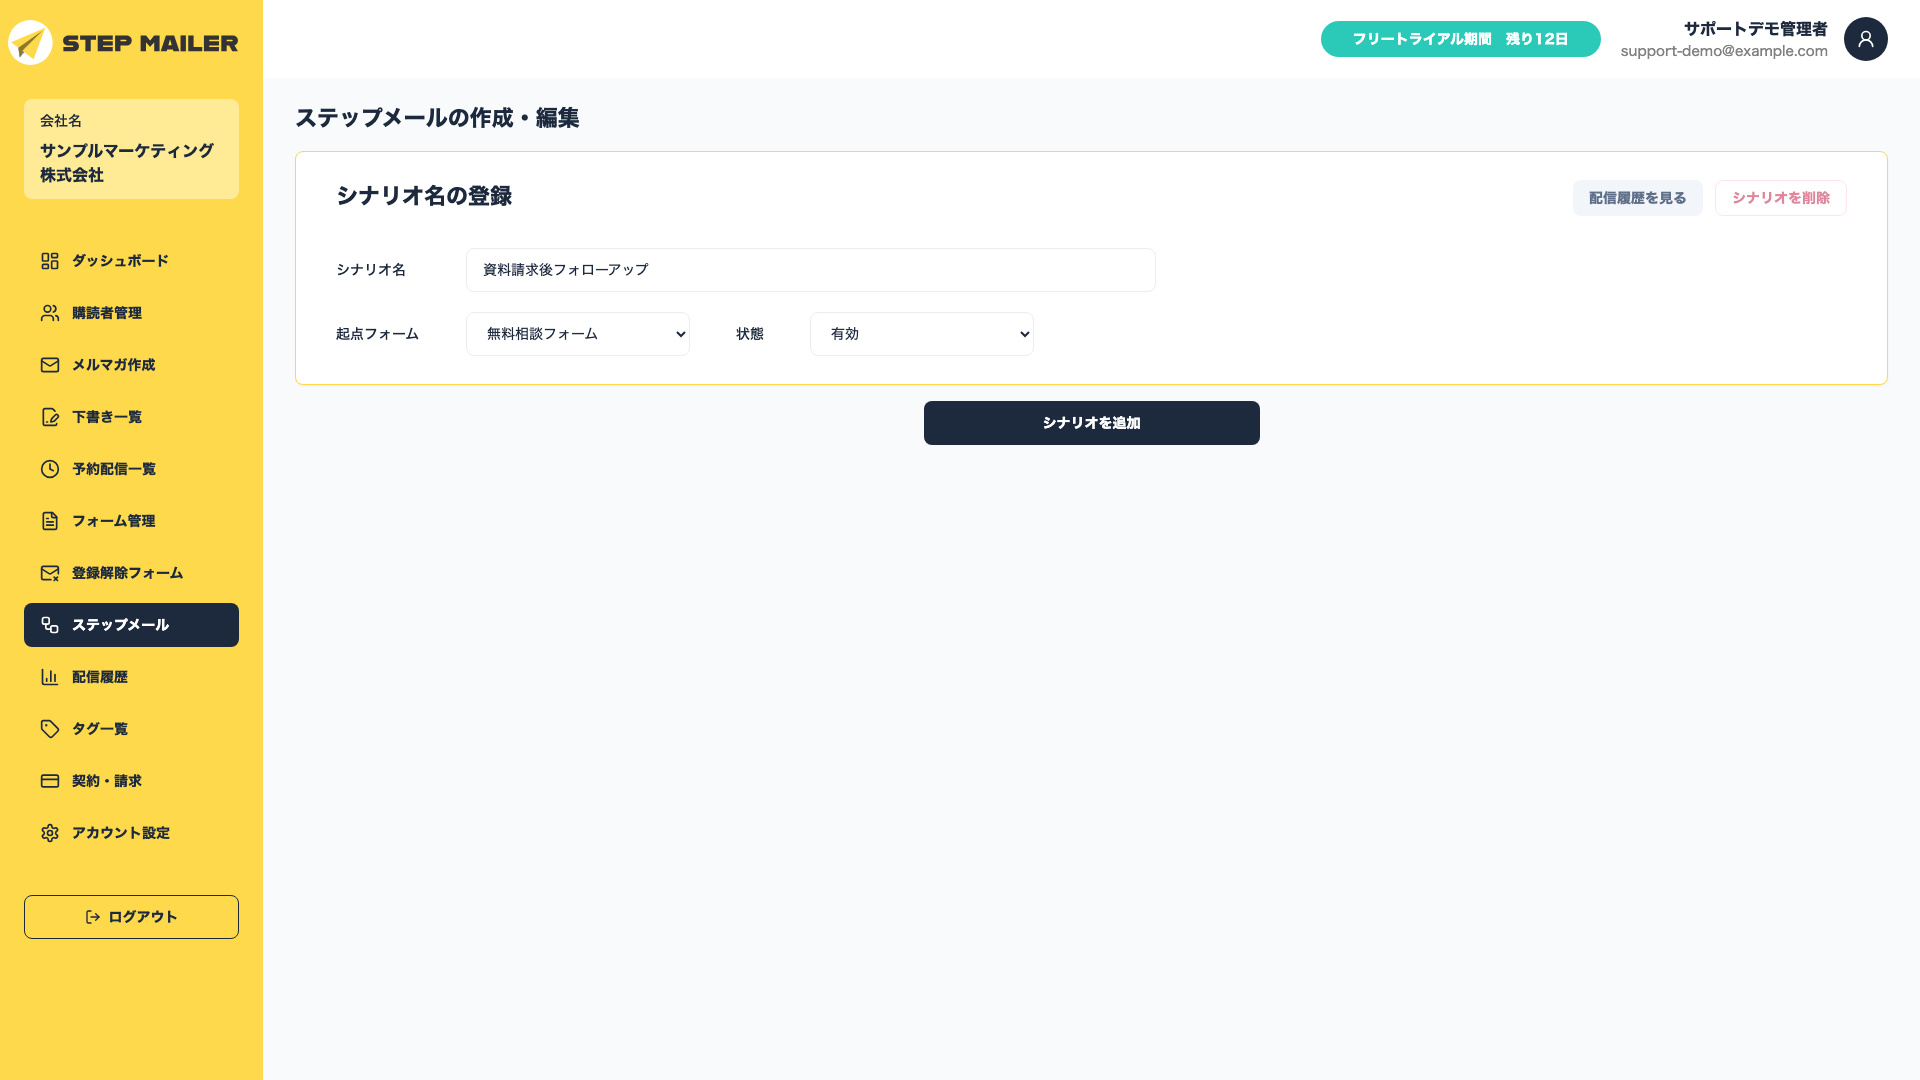This screenshot has height=1080, width=1920.
Task: Click the ログアウト button
Action: coord(131,917)
